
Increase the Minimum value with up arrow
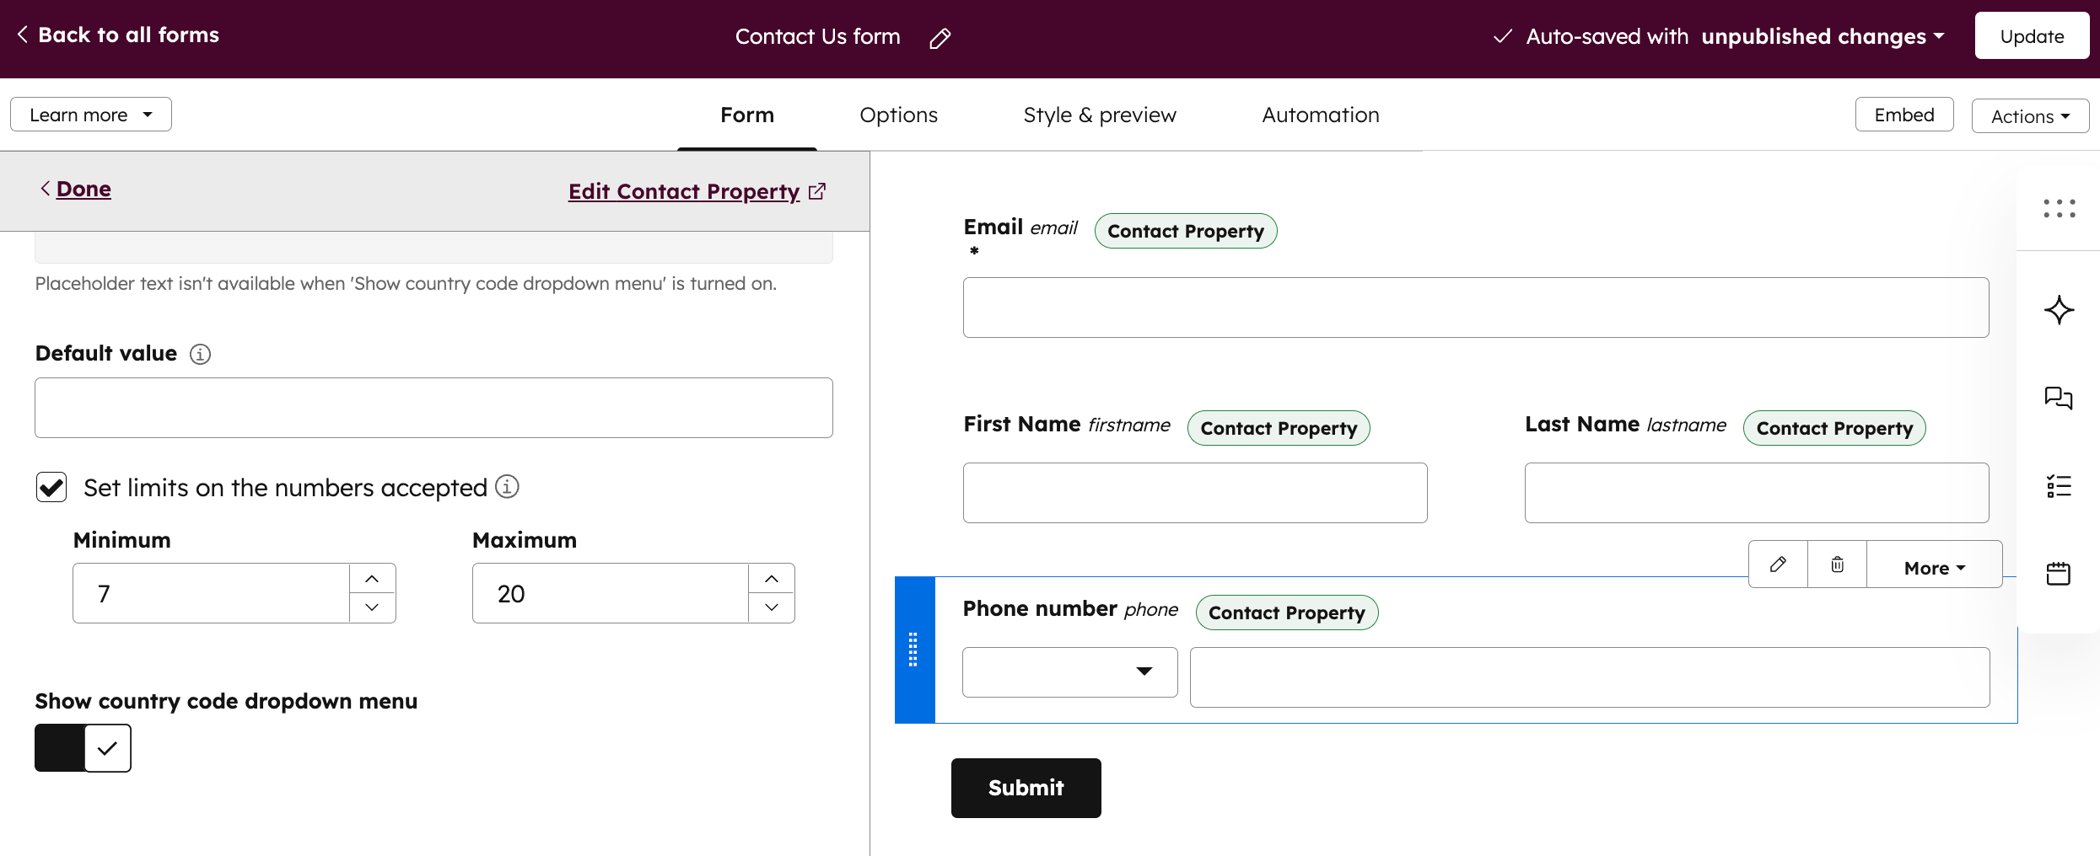372,579
